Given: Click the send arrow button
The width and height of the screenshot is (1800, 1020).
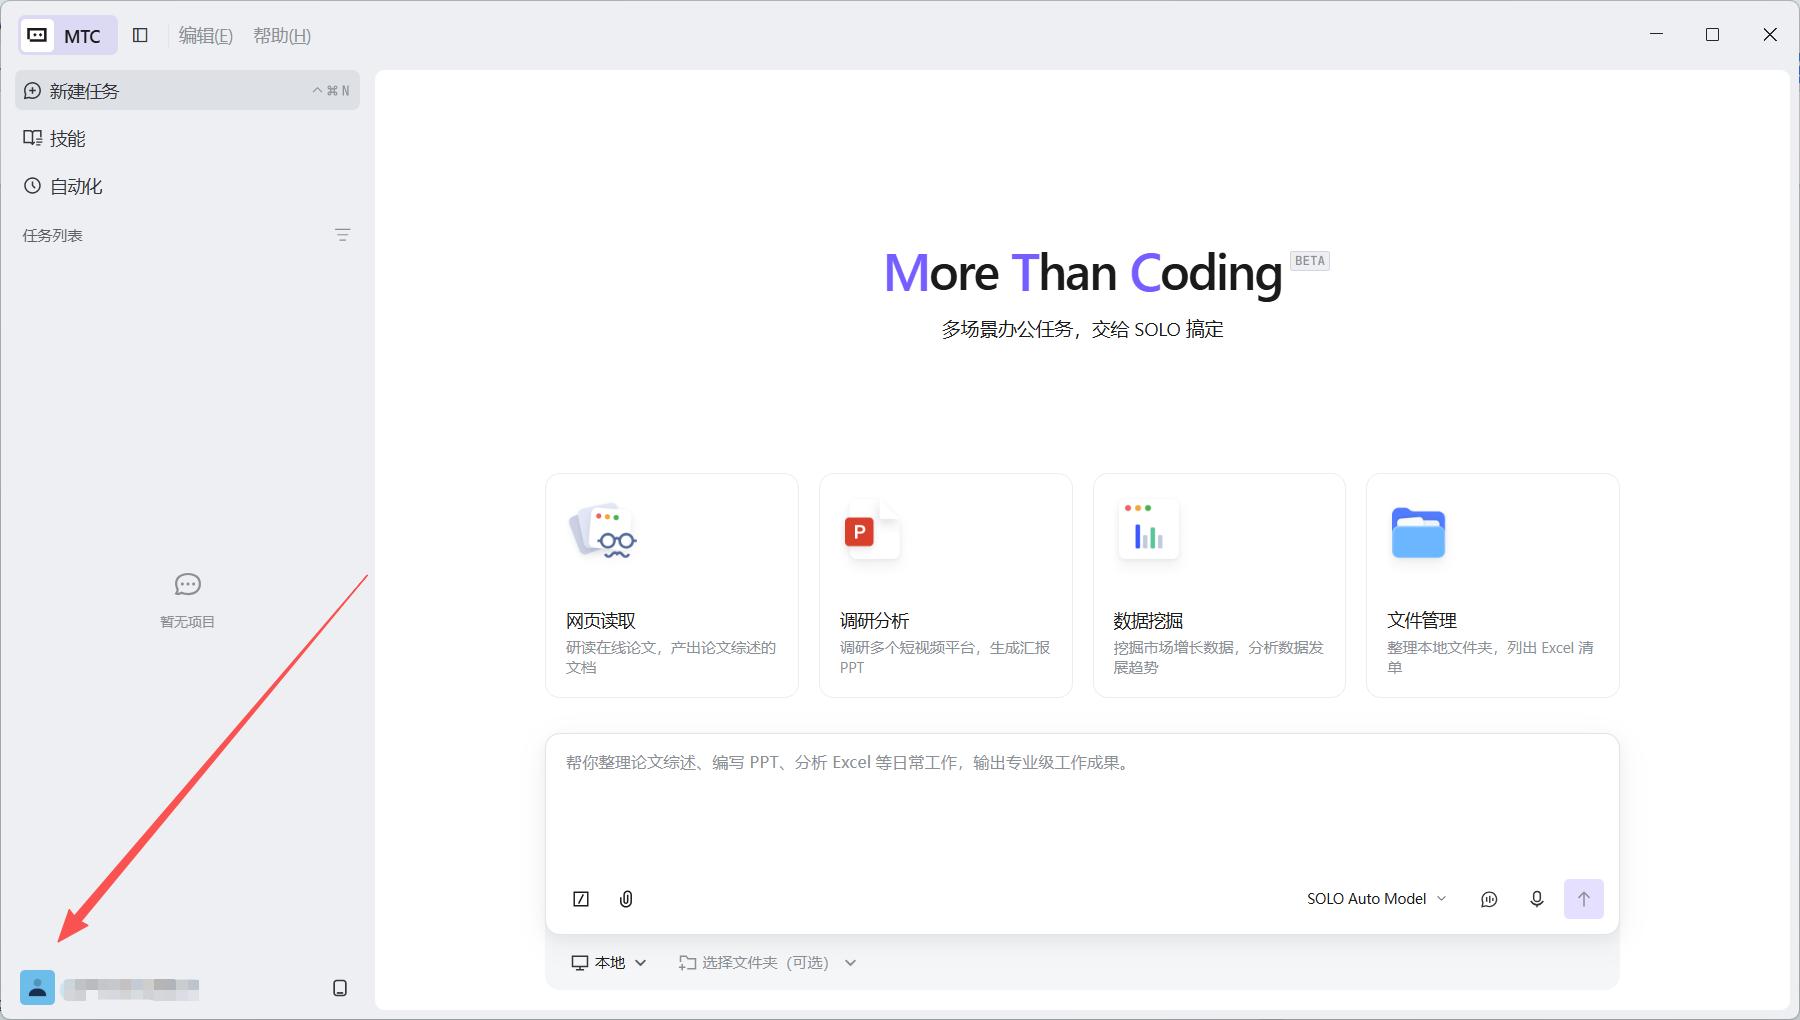Looking at the screenshot, I should pos(1584,899).
